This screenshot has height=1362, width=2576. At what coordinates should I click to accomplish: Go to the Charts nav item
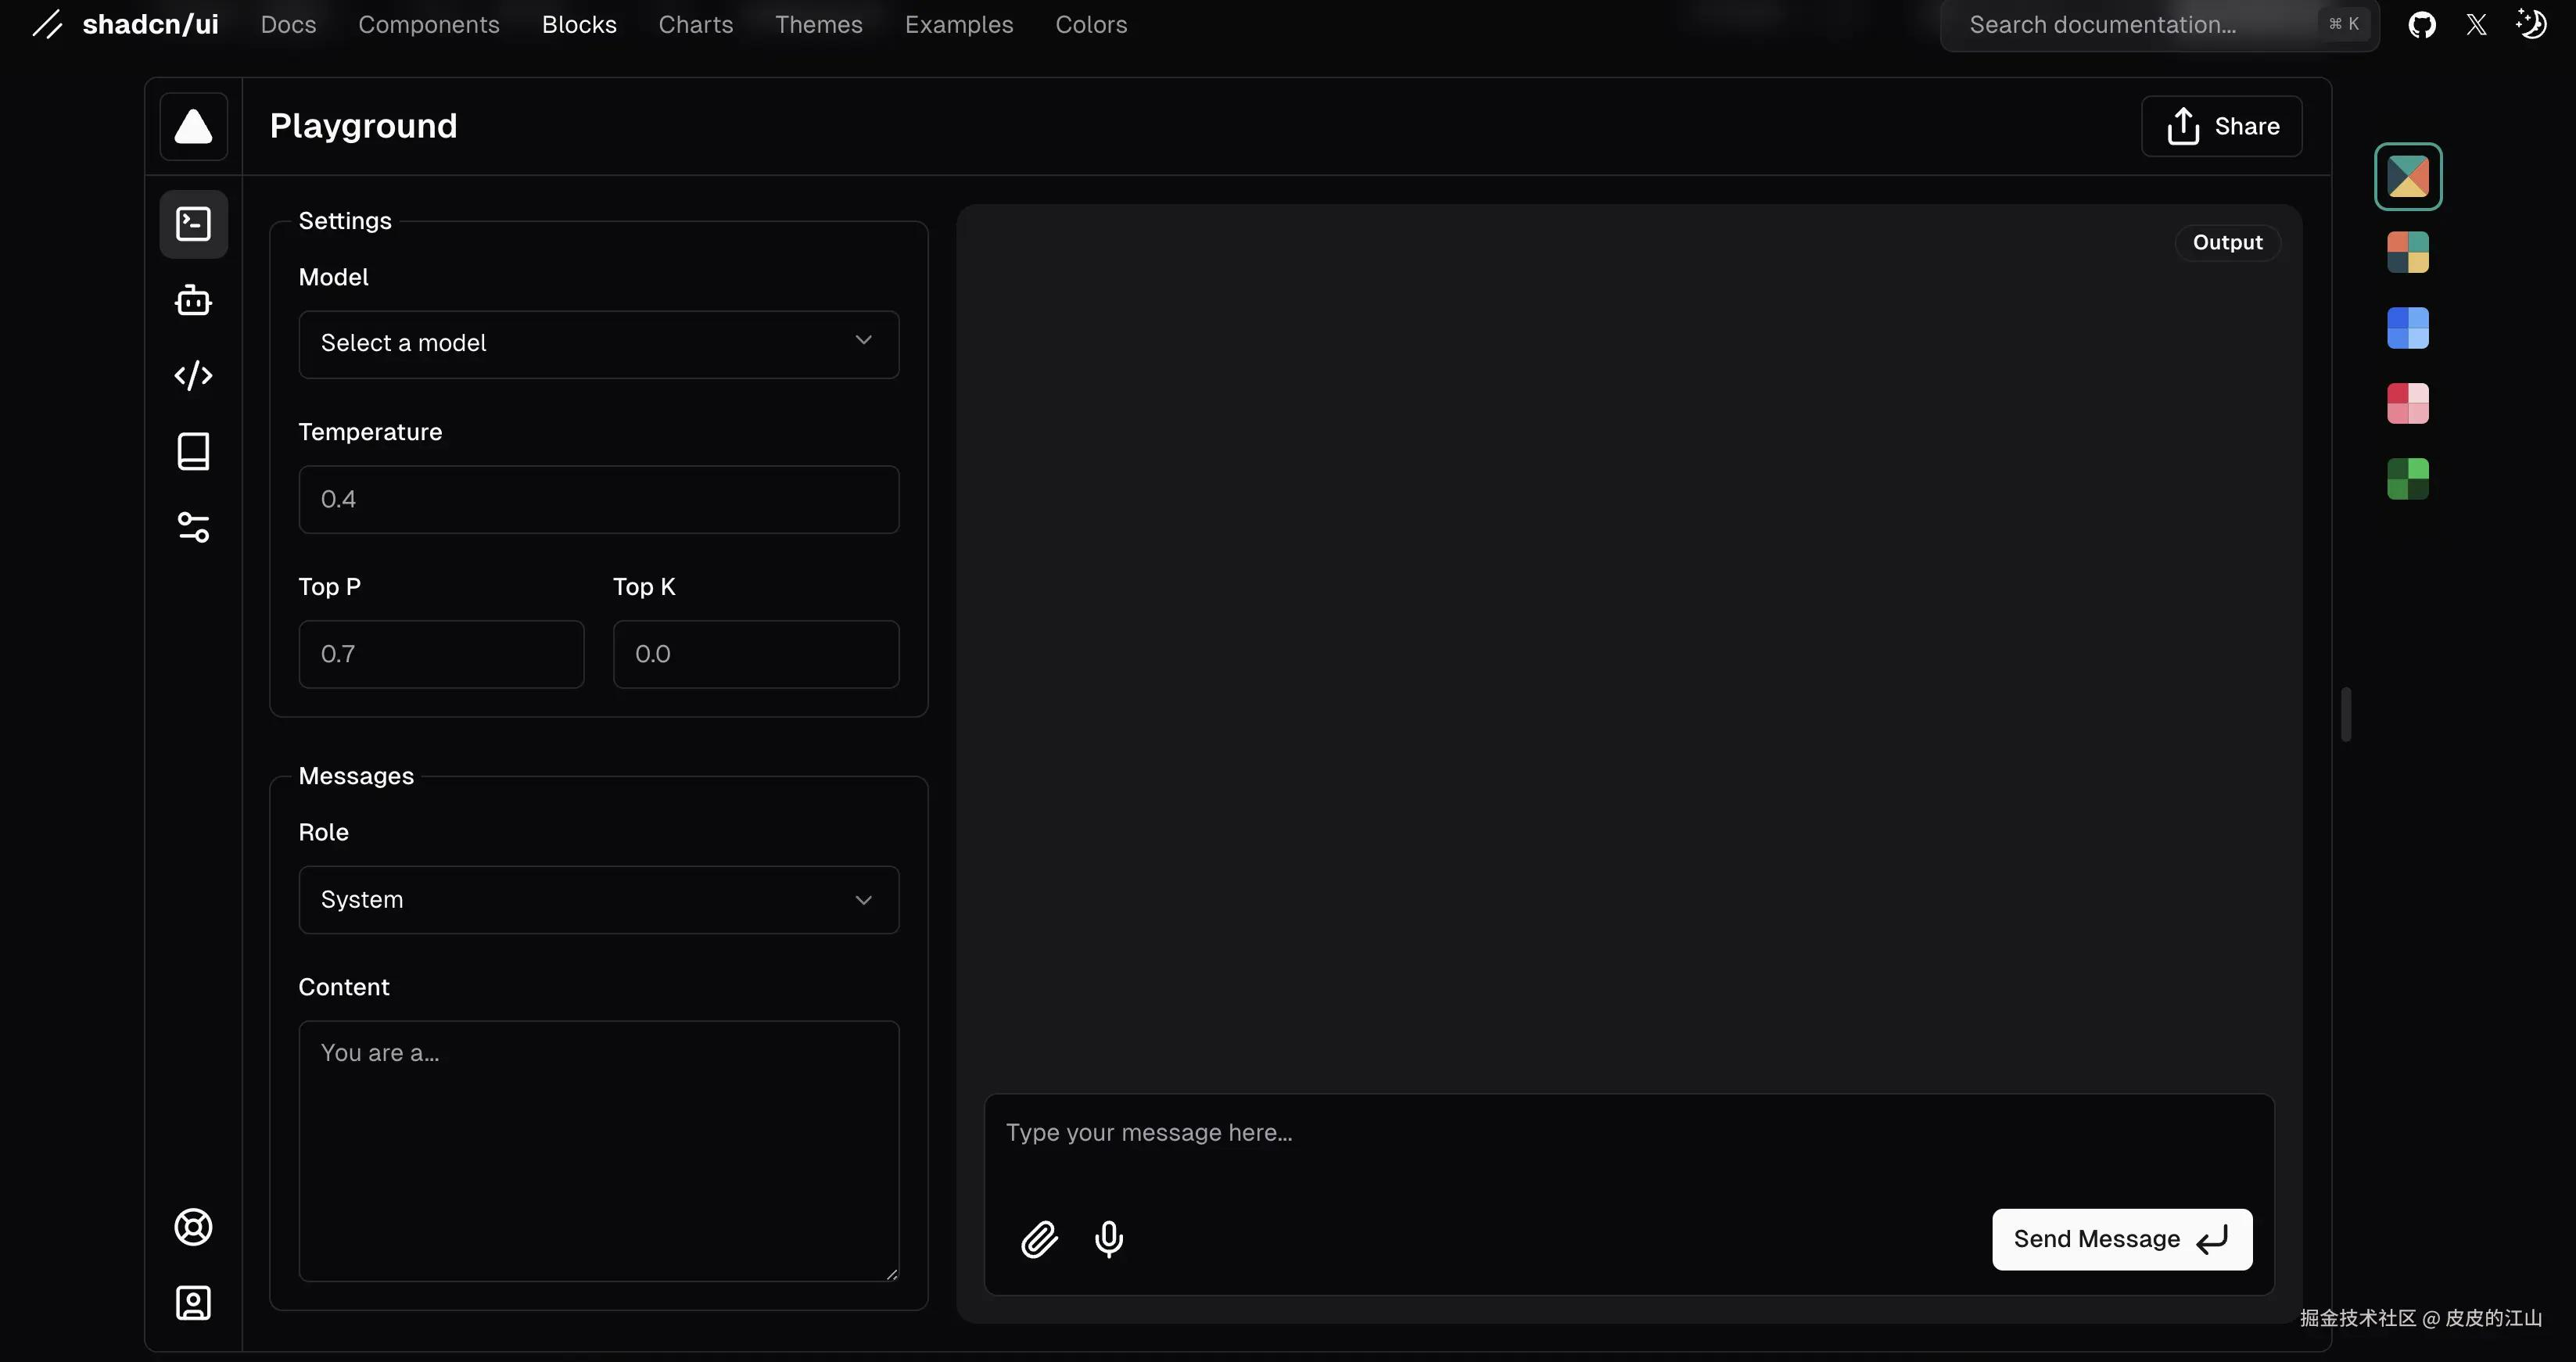[x=695, y=25]
